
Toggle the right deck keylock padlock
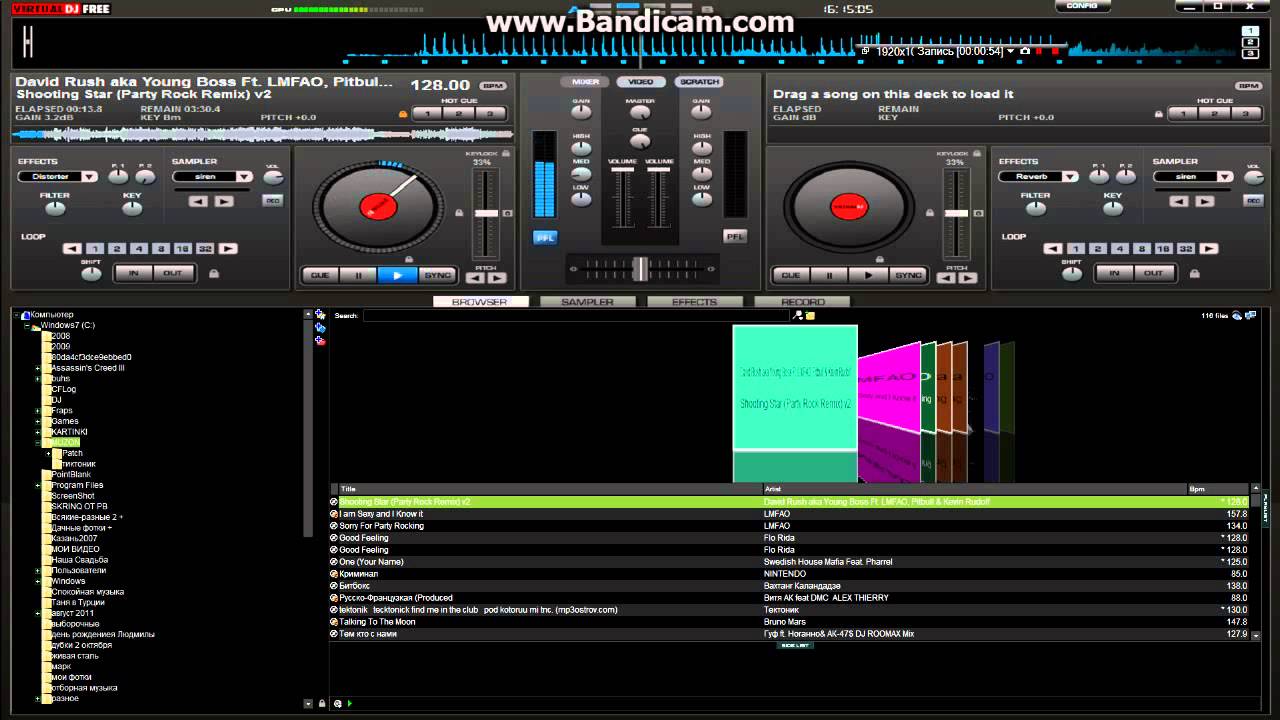click(x=976, y=154)
